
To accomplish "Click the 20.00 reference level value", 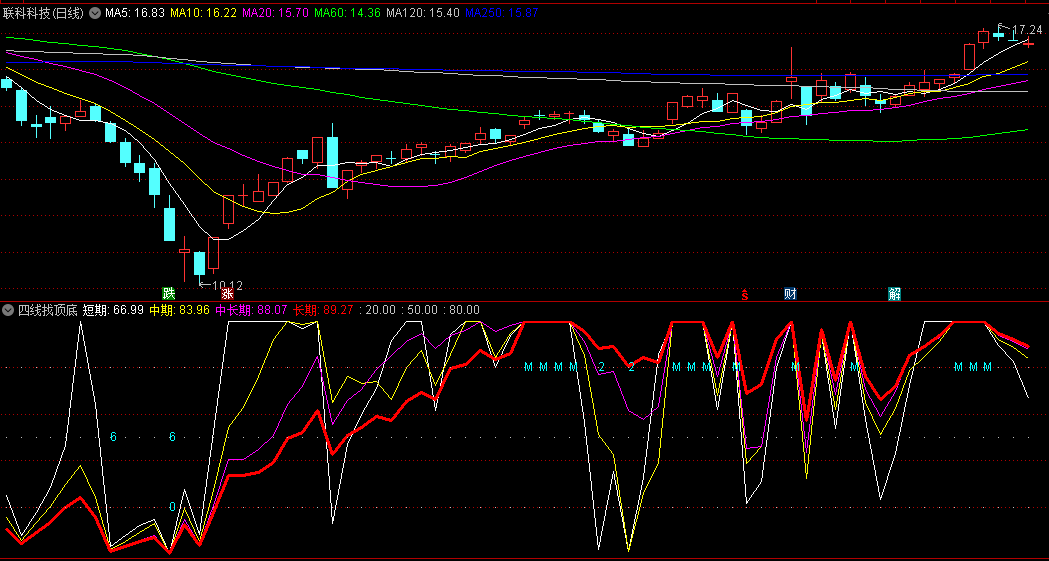I will 381,310.
